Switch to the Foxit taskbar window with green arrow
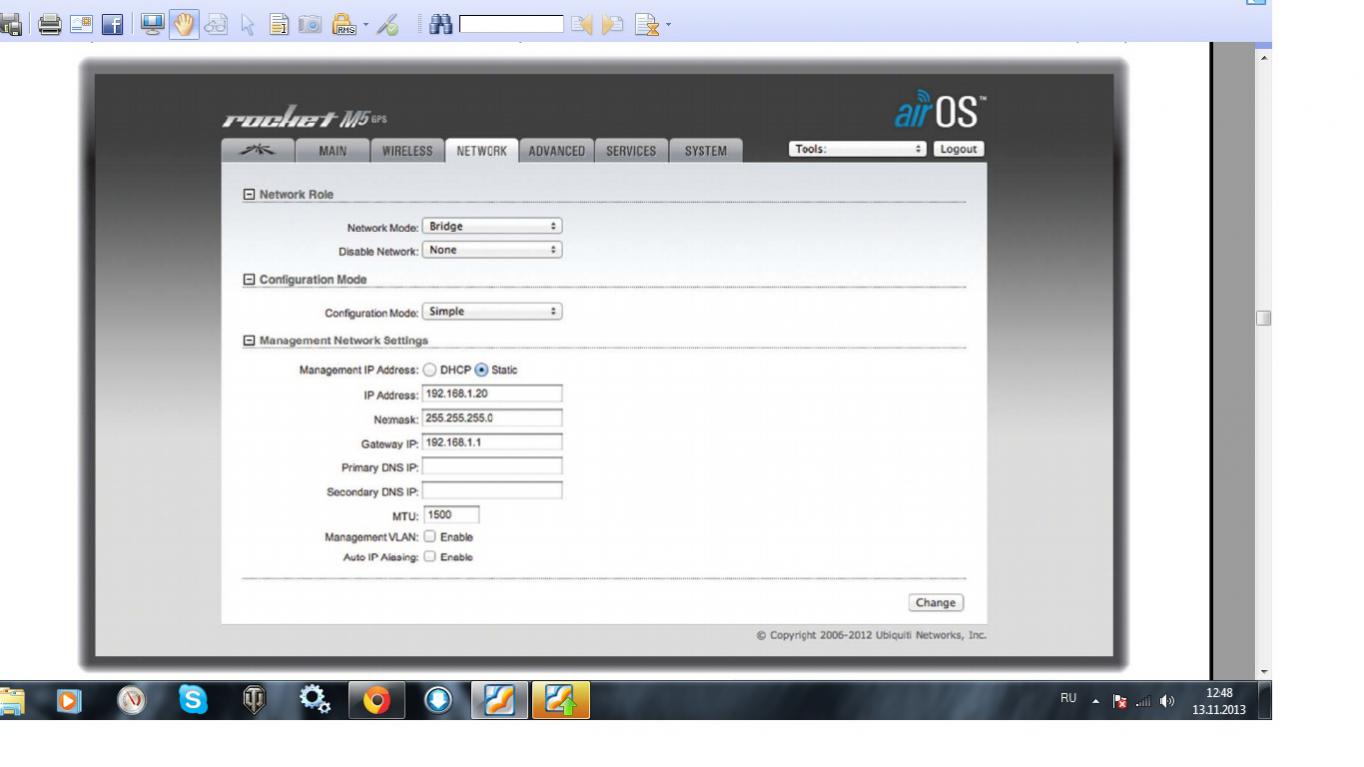Viewport: 1364px width, 767px height. 561,702
